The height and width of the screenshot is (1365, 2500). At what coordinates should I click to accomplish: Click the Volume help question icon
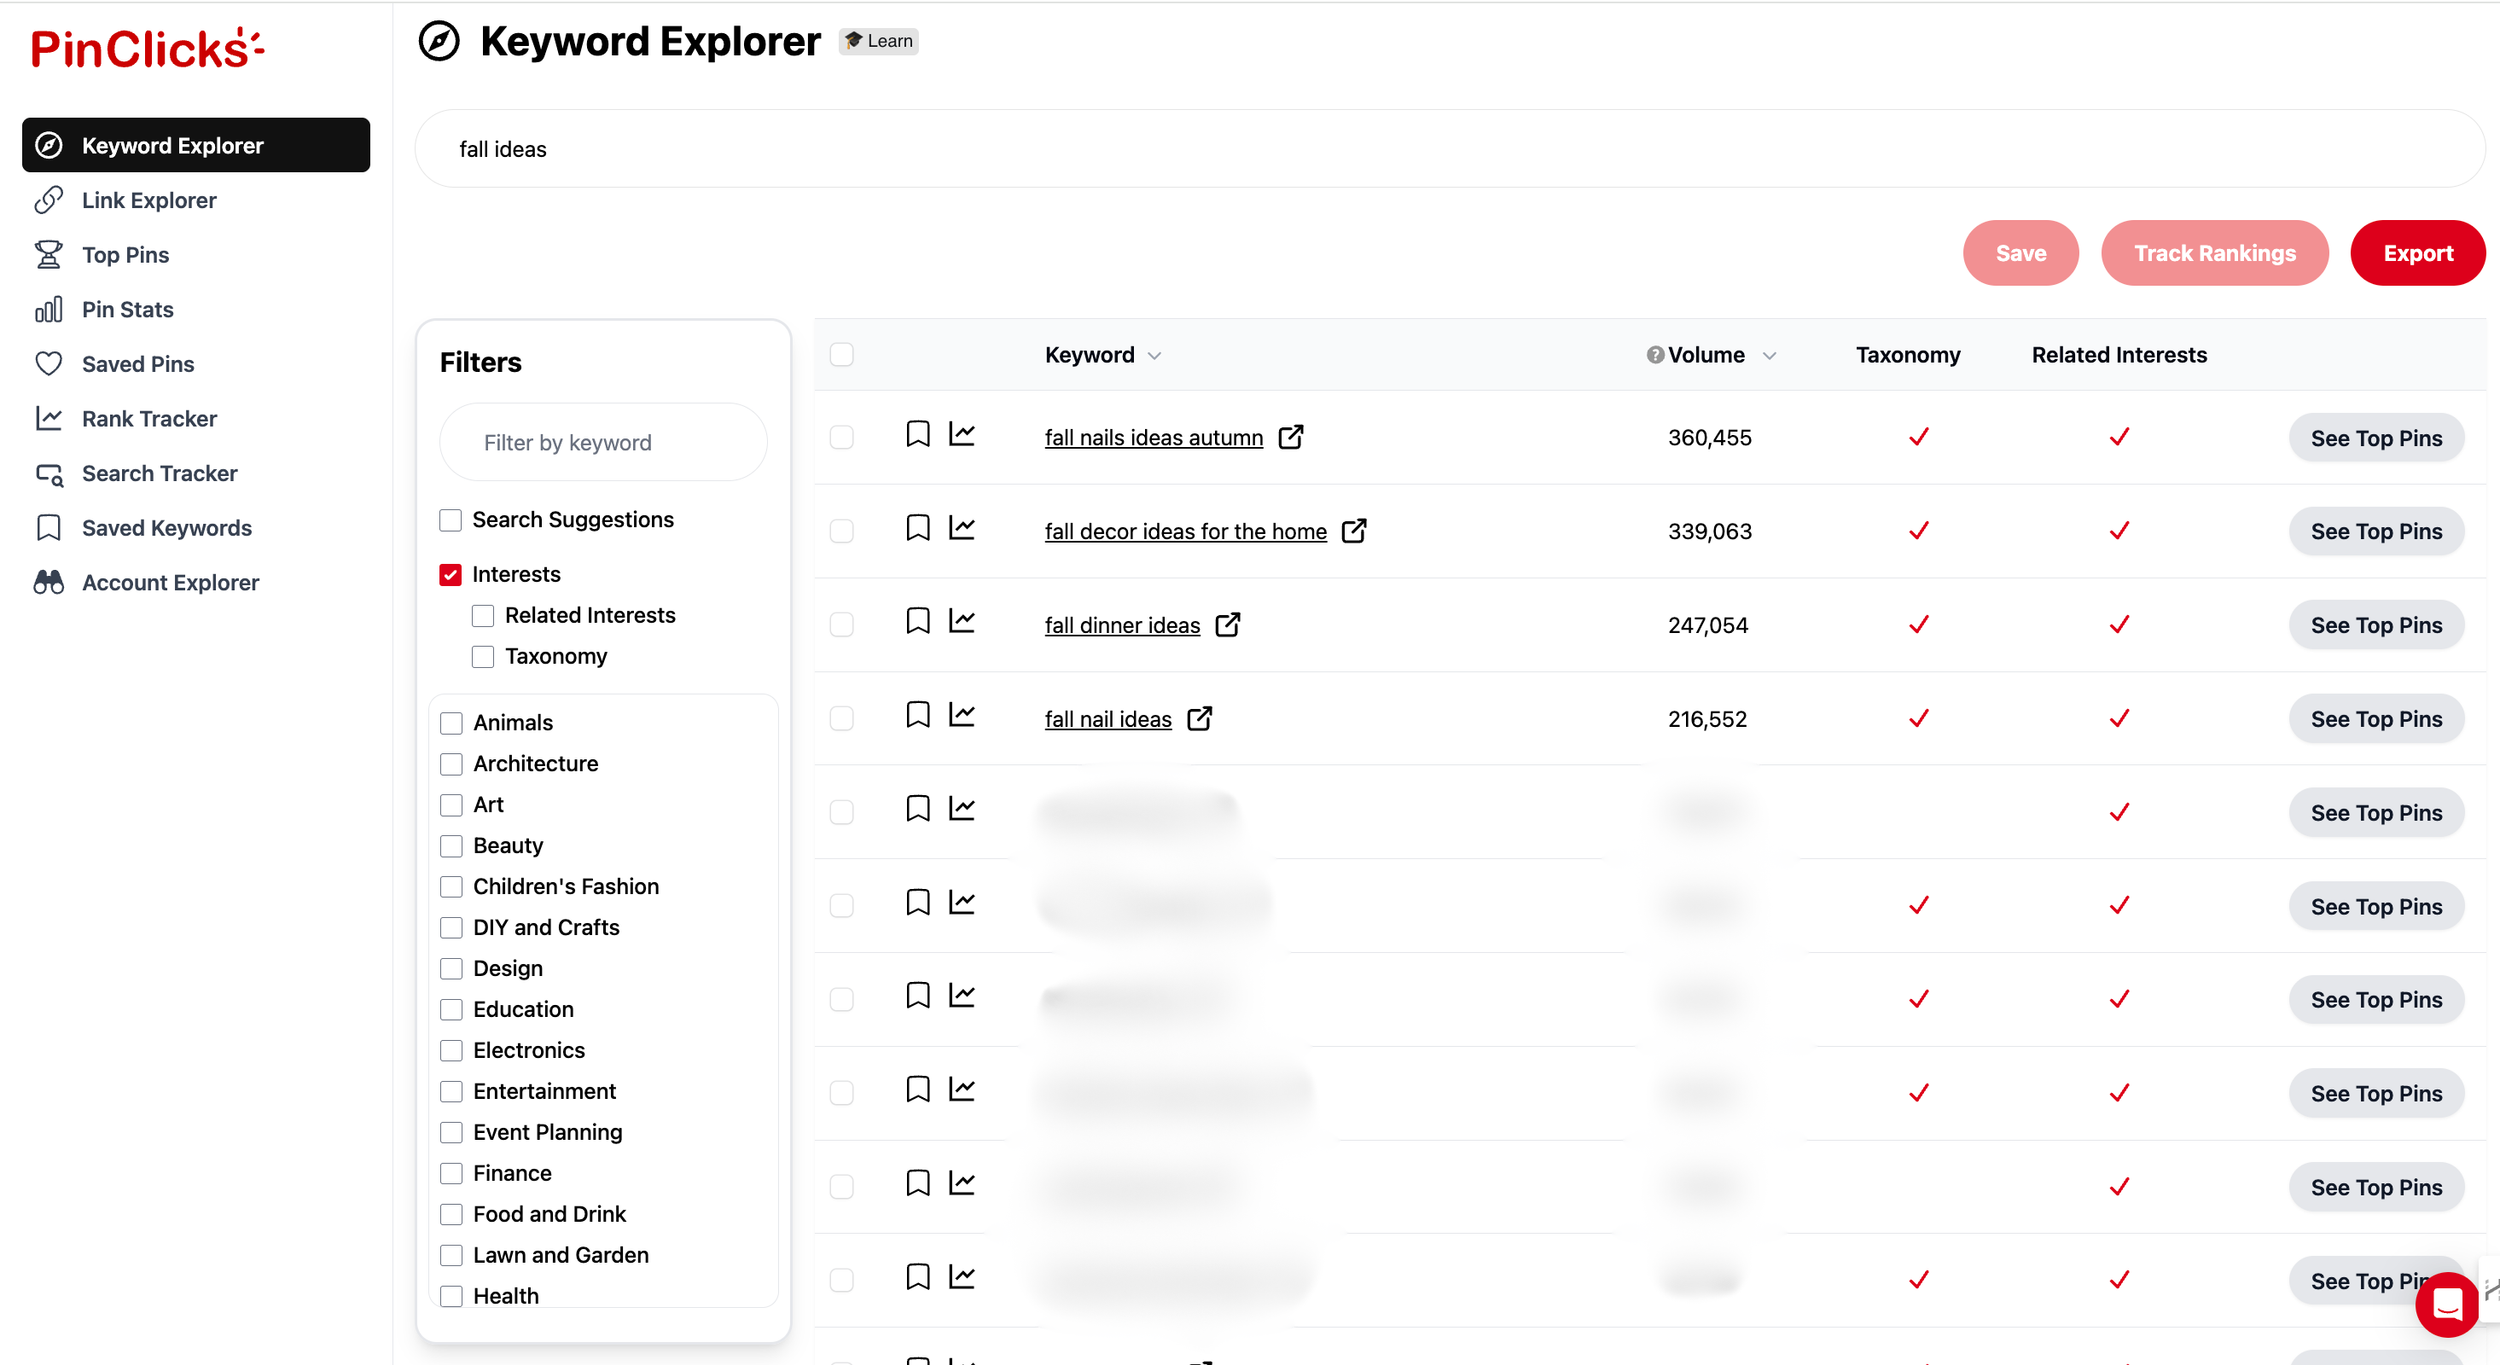pos(1655,355)
